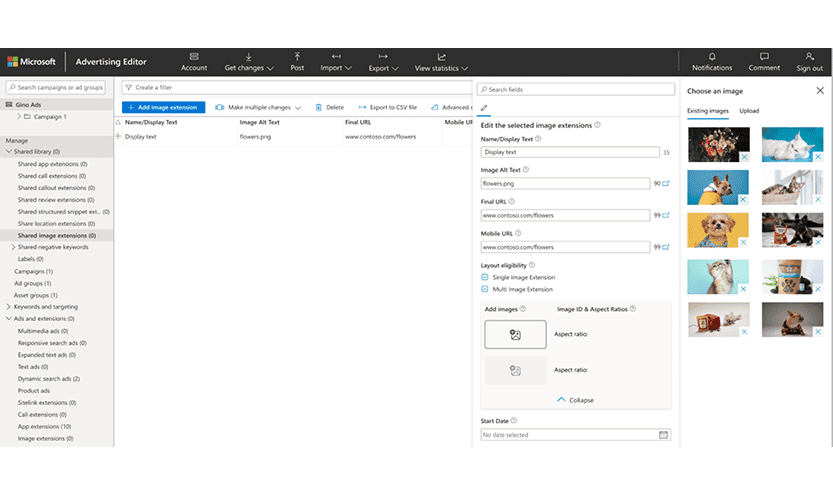Click the Comment icon
This screenshot has width=833, height=494.
(x=764, y=57)
